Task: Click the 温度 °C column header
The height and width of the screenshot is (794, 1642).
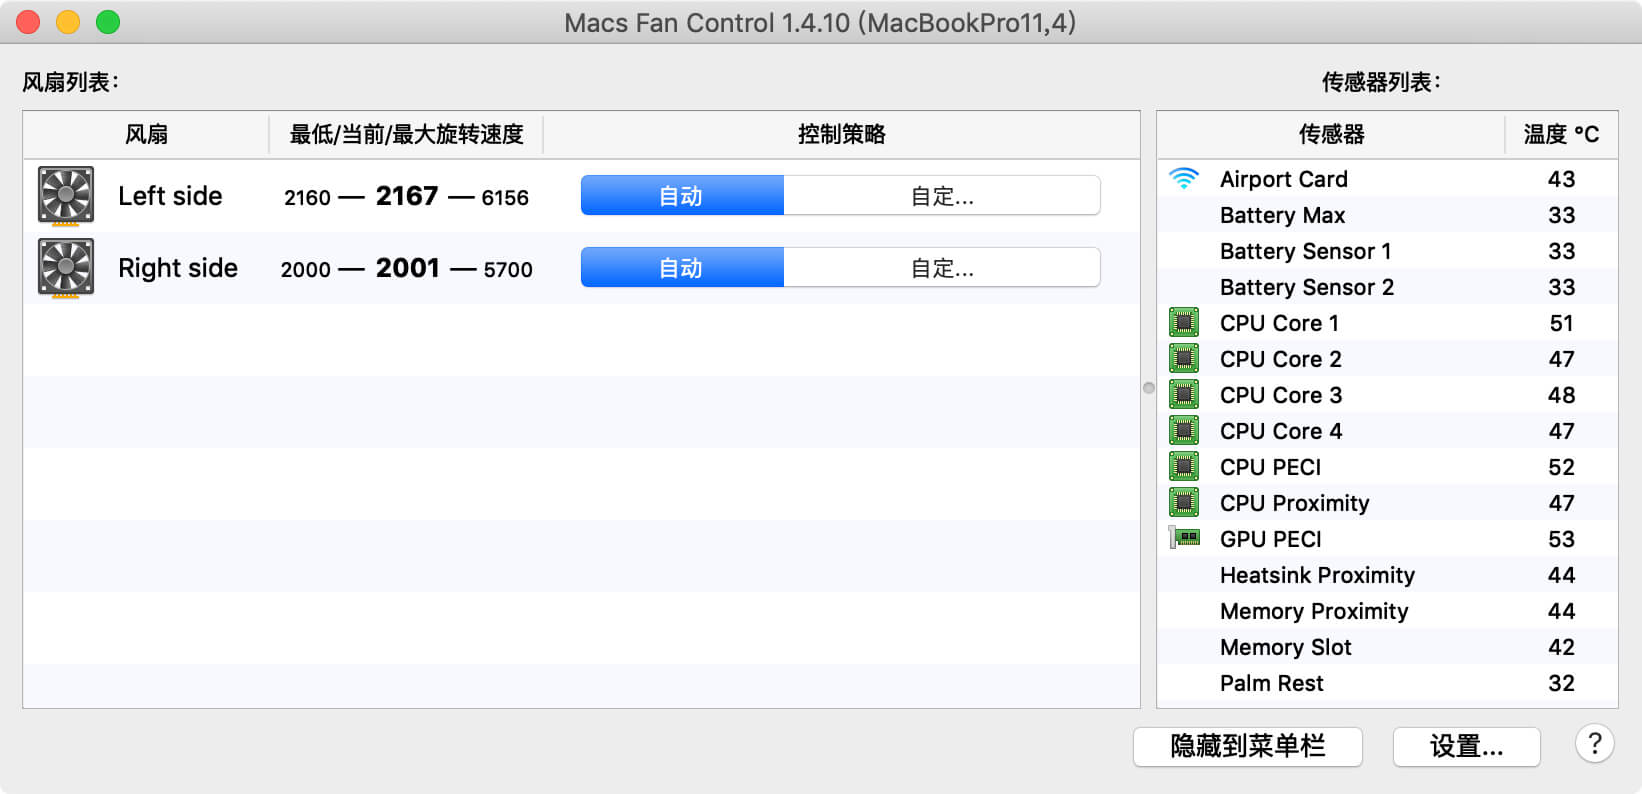Action: point(1561,134)
